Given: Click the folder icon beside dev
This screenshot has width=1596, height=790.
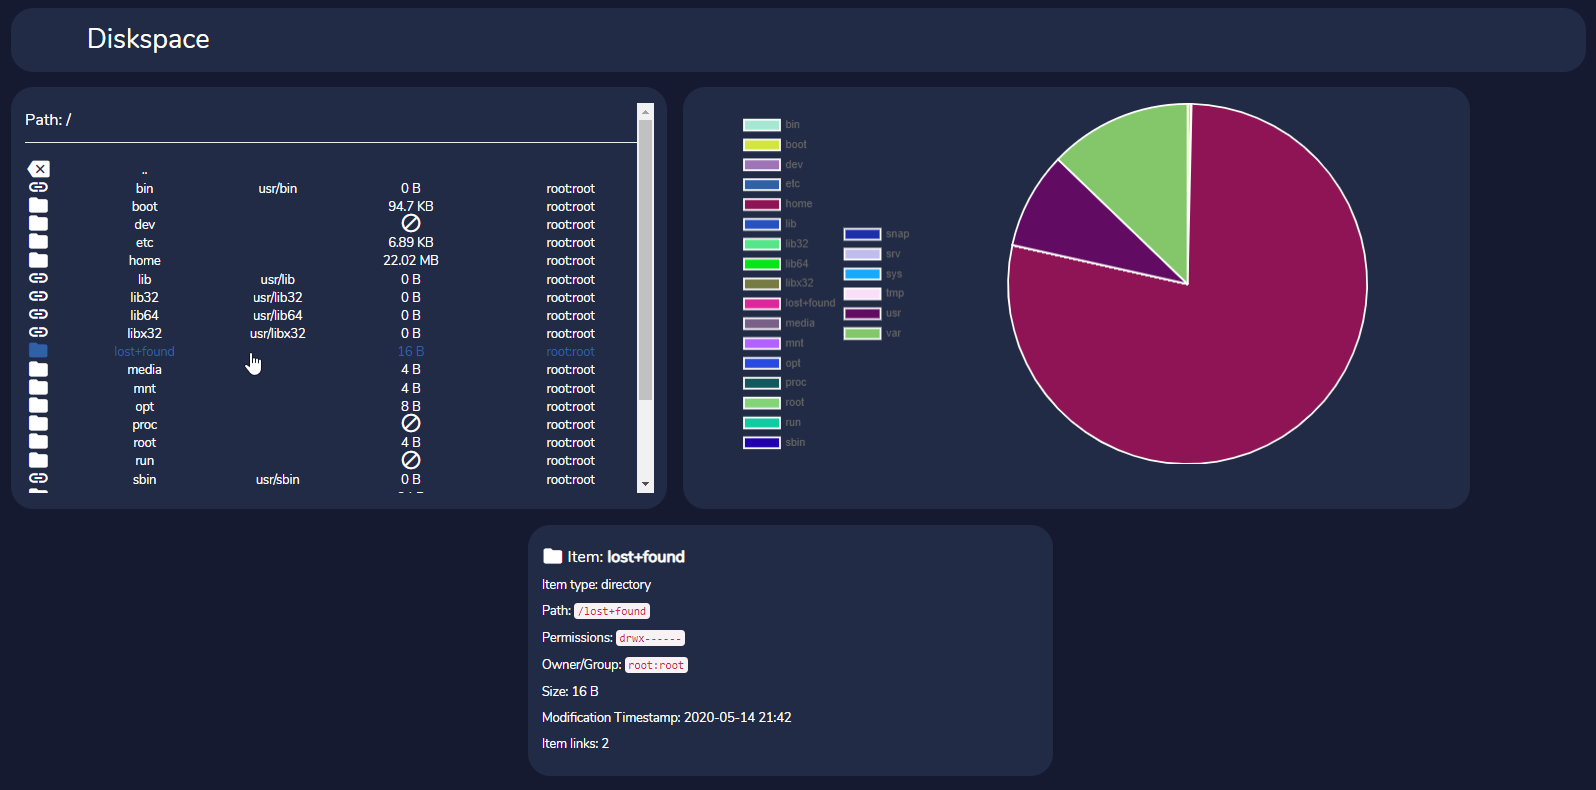Looking at the screenshot, I should (38, 223).
